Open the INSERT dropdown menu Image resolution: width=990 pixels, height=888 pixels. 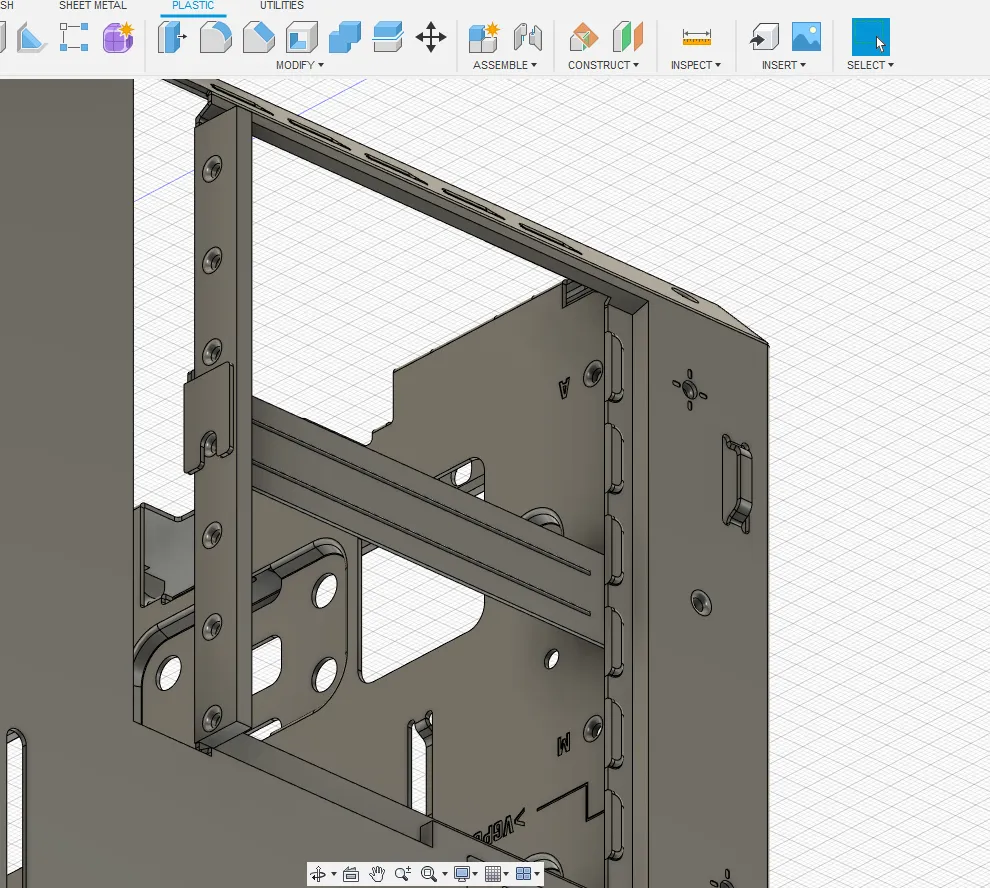[x=784, y=65]
